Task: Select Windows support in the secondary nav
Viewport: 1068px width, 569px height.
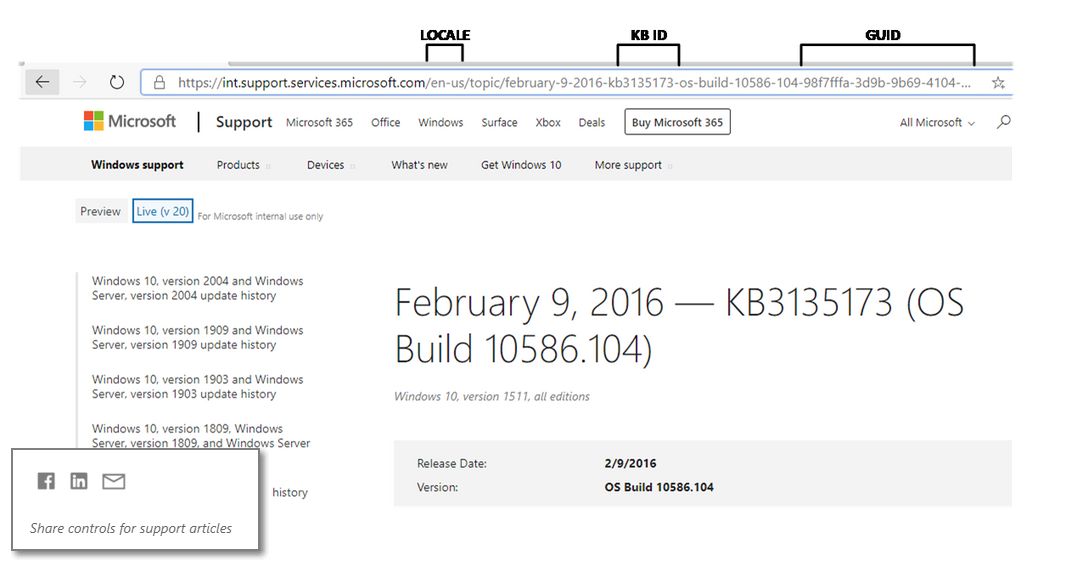Action: pos(137,165)
